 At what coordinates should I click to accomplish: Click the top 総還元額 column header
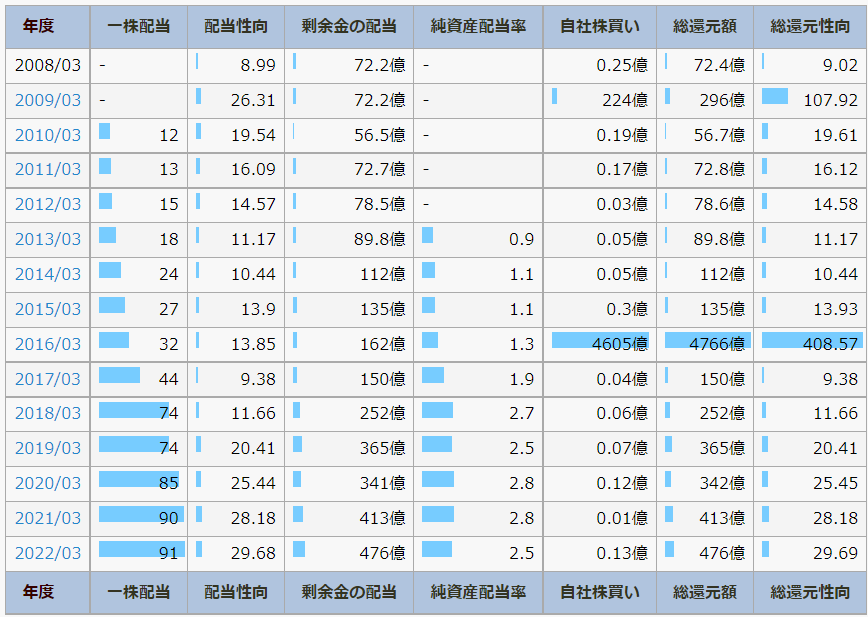(x=705, y=26)
